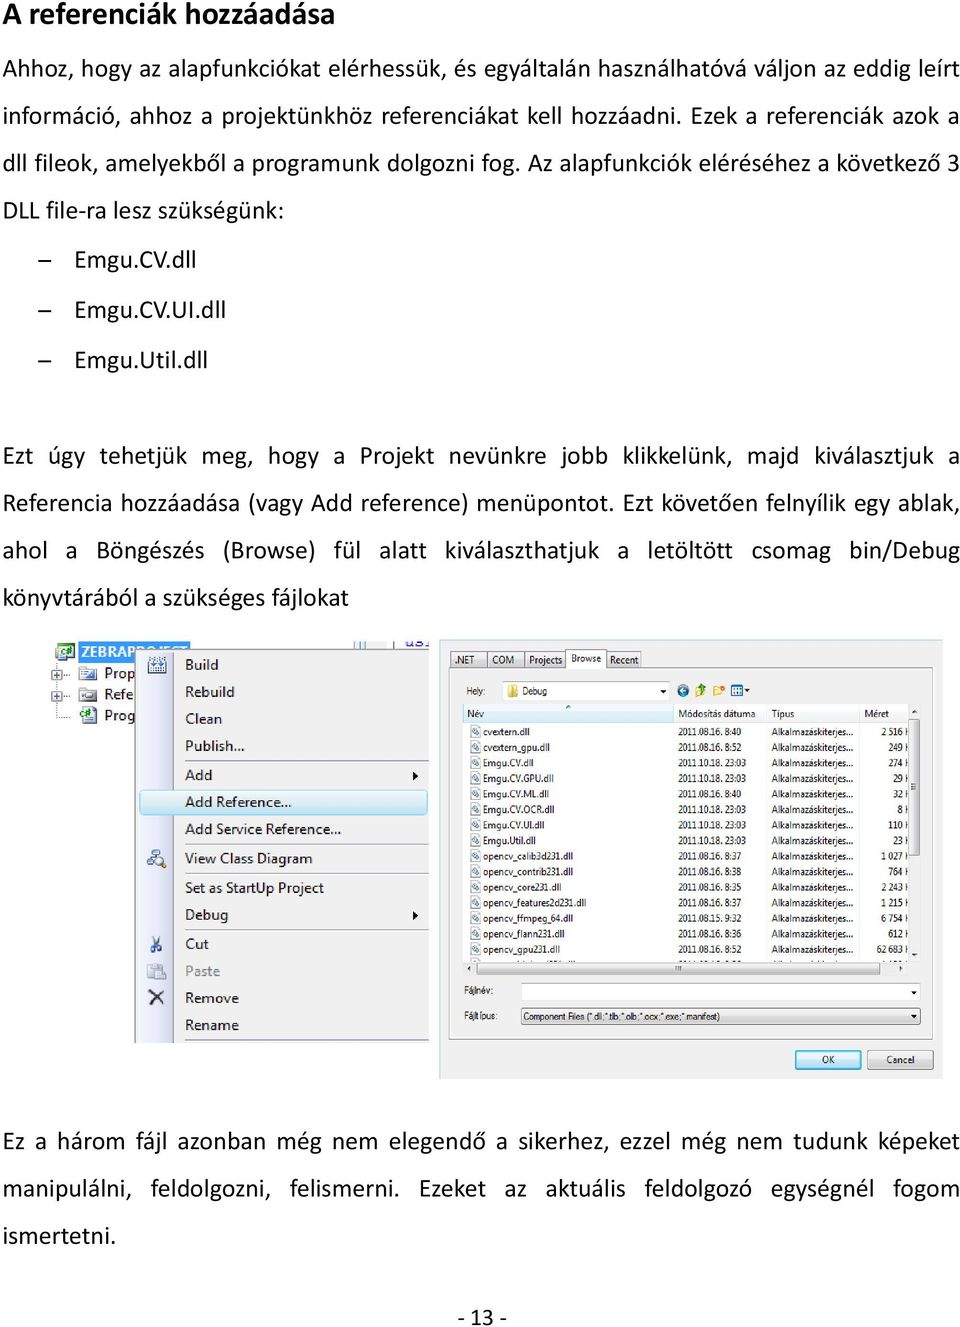Select file Emgu.CV.GPU.dll
The height and width of the screenshot is (1327, 960).
click(x=518, y=778)
